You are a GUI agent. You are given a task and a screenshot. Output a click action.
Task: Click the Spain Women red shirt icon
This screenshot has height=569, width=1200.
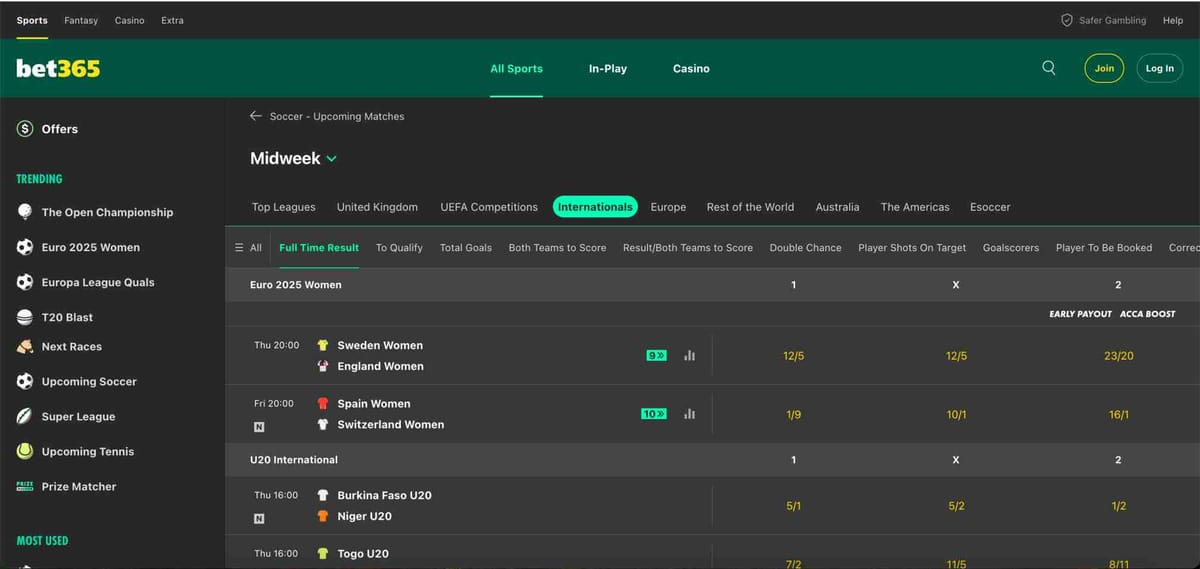pyautogui.click(x=323, y=404)
